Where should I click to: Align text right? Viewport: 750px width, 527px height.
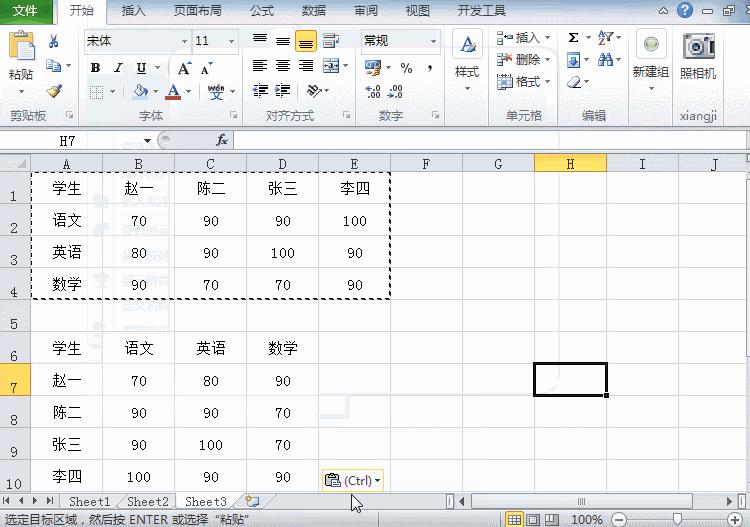[x=306, y=66]
